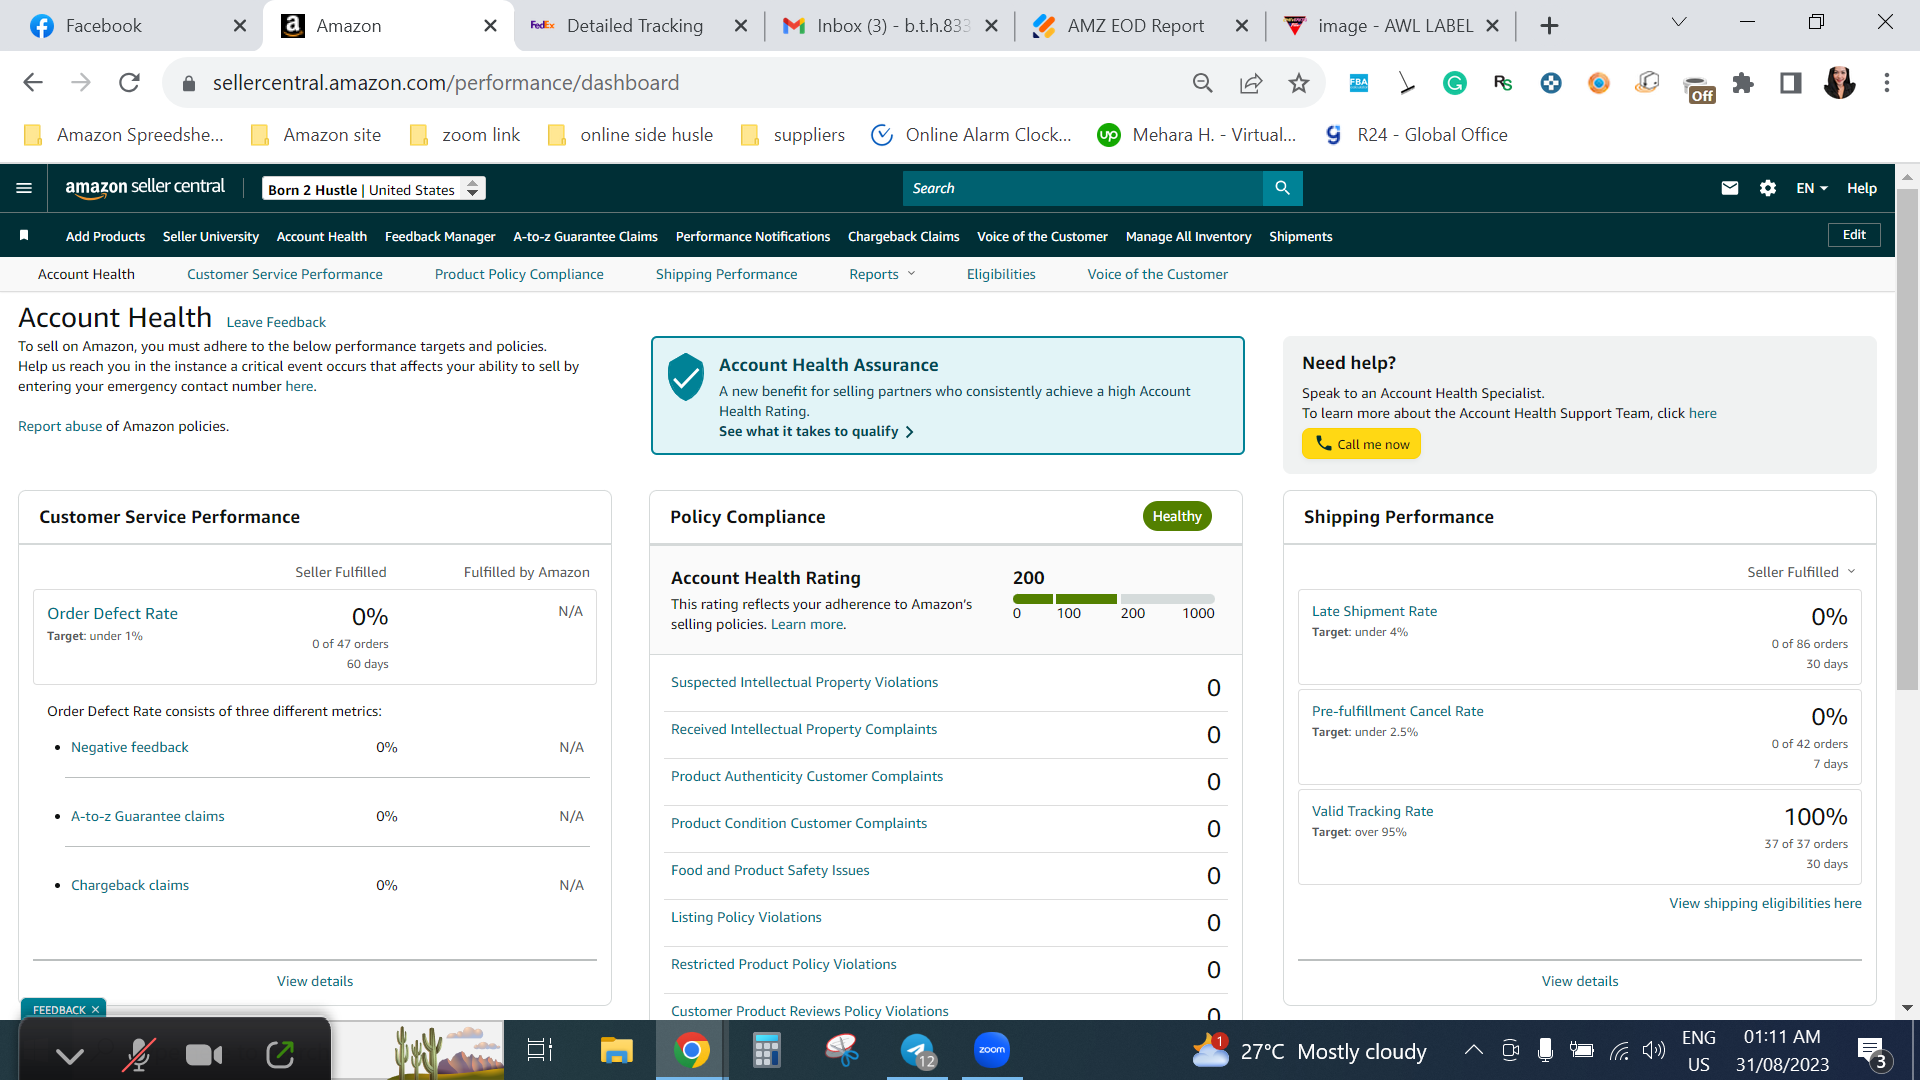Click the Edit button in the navigation bar

[1854, 235]
